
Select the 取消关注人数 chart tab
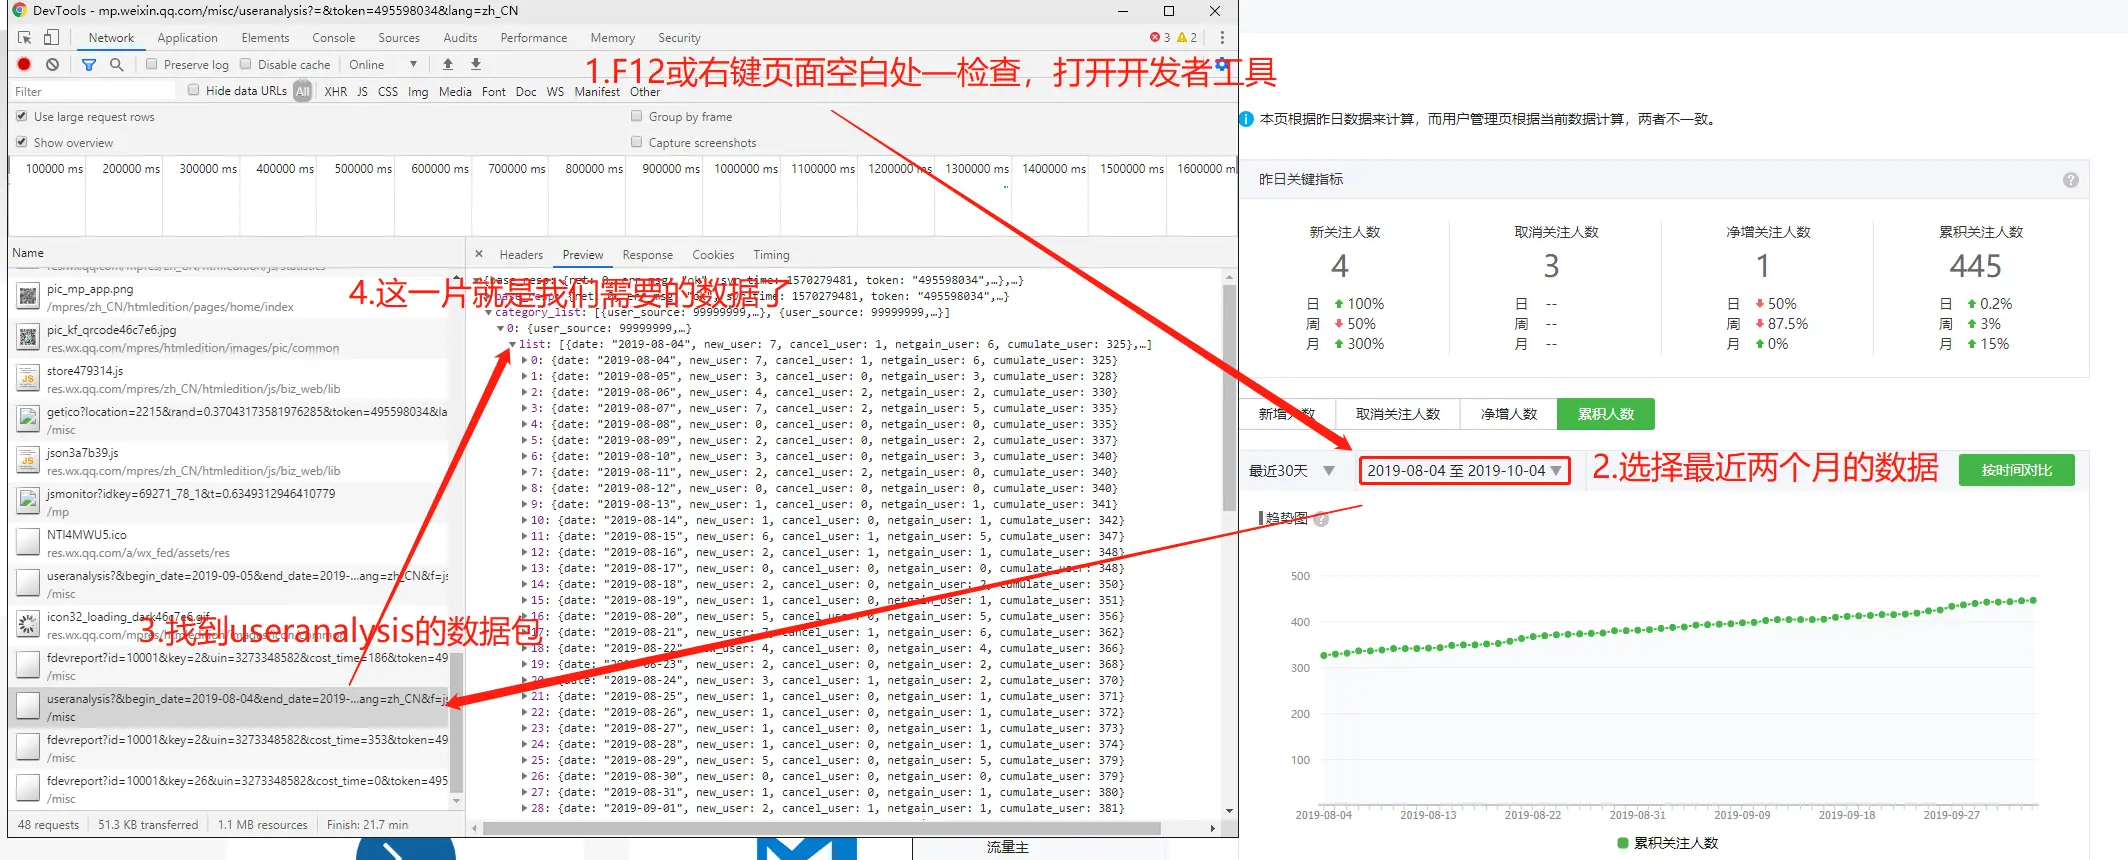click(1397, 414)
